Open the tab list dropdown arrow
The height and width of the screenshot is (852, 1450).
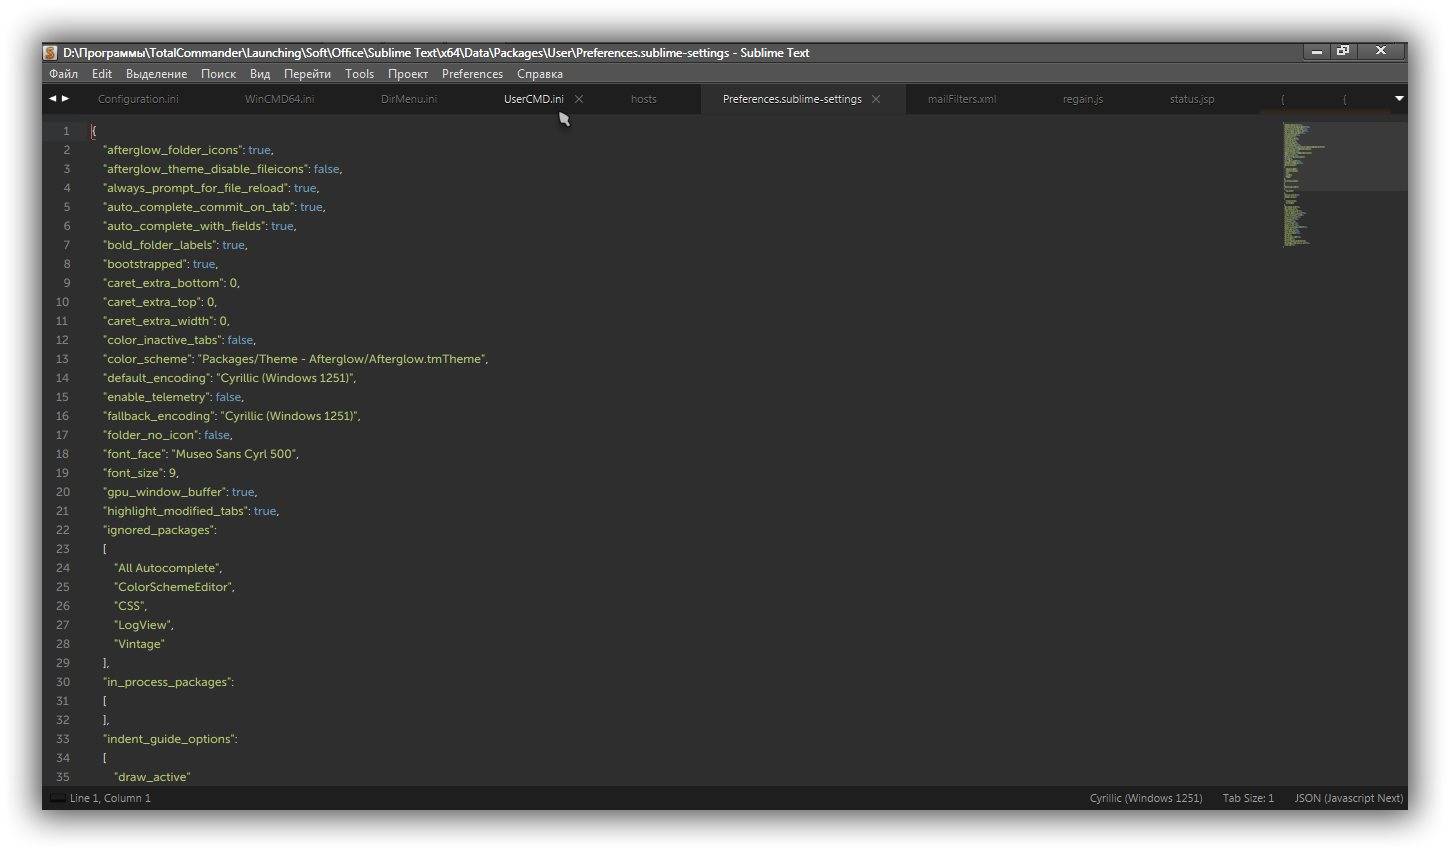pos(1399,98)
